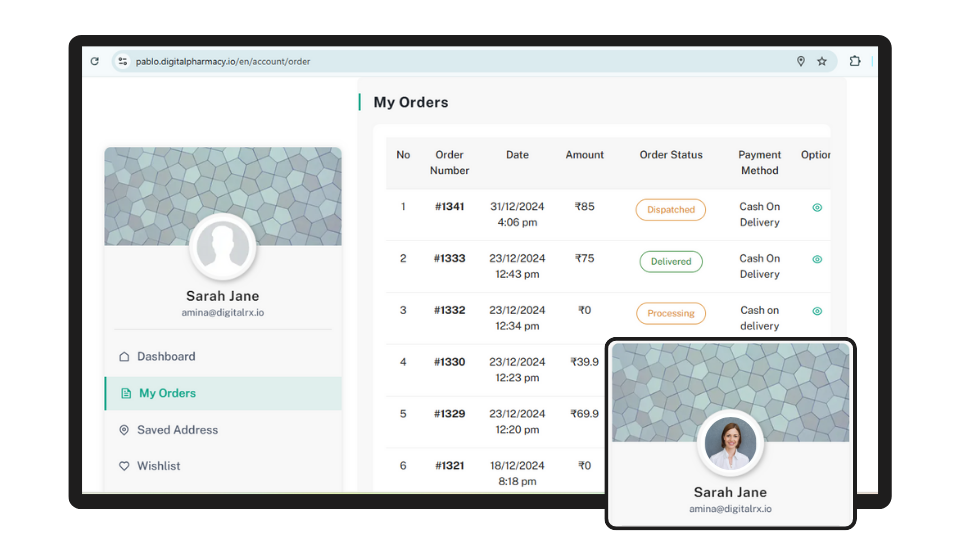Click the Date column header
Image resolution: width=960 pixels, height=540 pixels.
click(x=517, y=155)
